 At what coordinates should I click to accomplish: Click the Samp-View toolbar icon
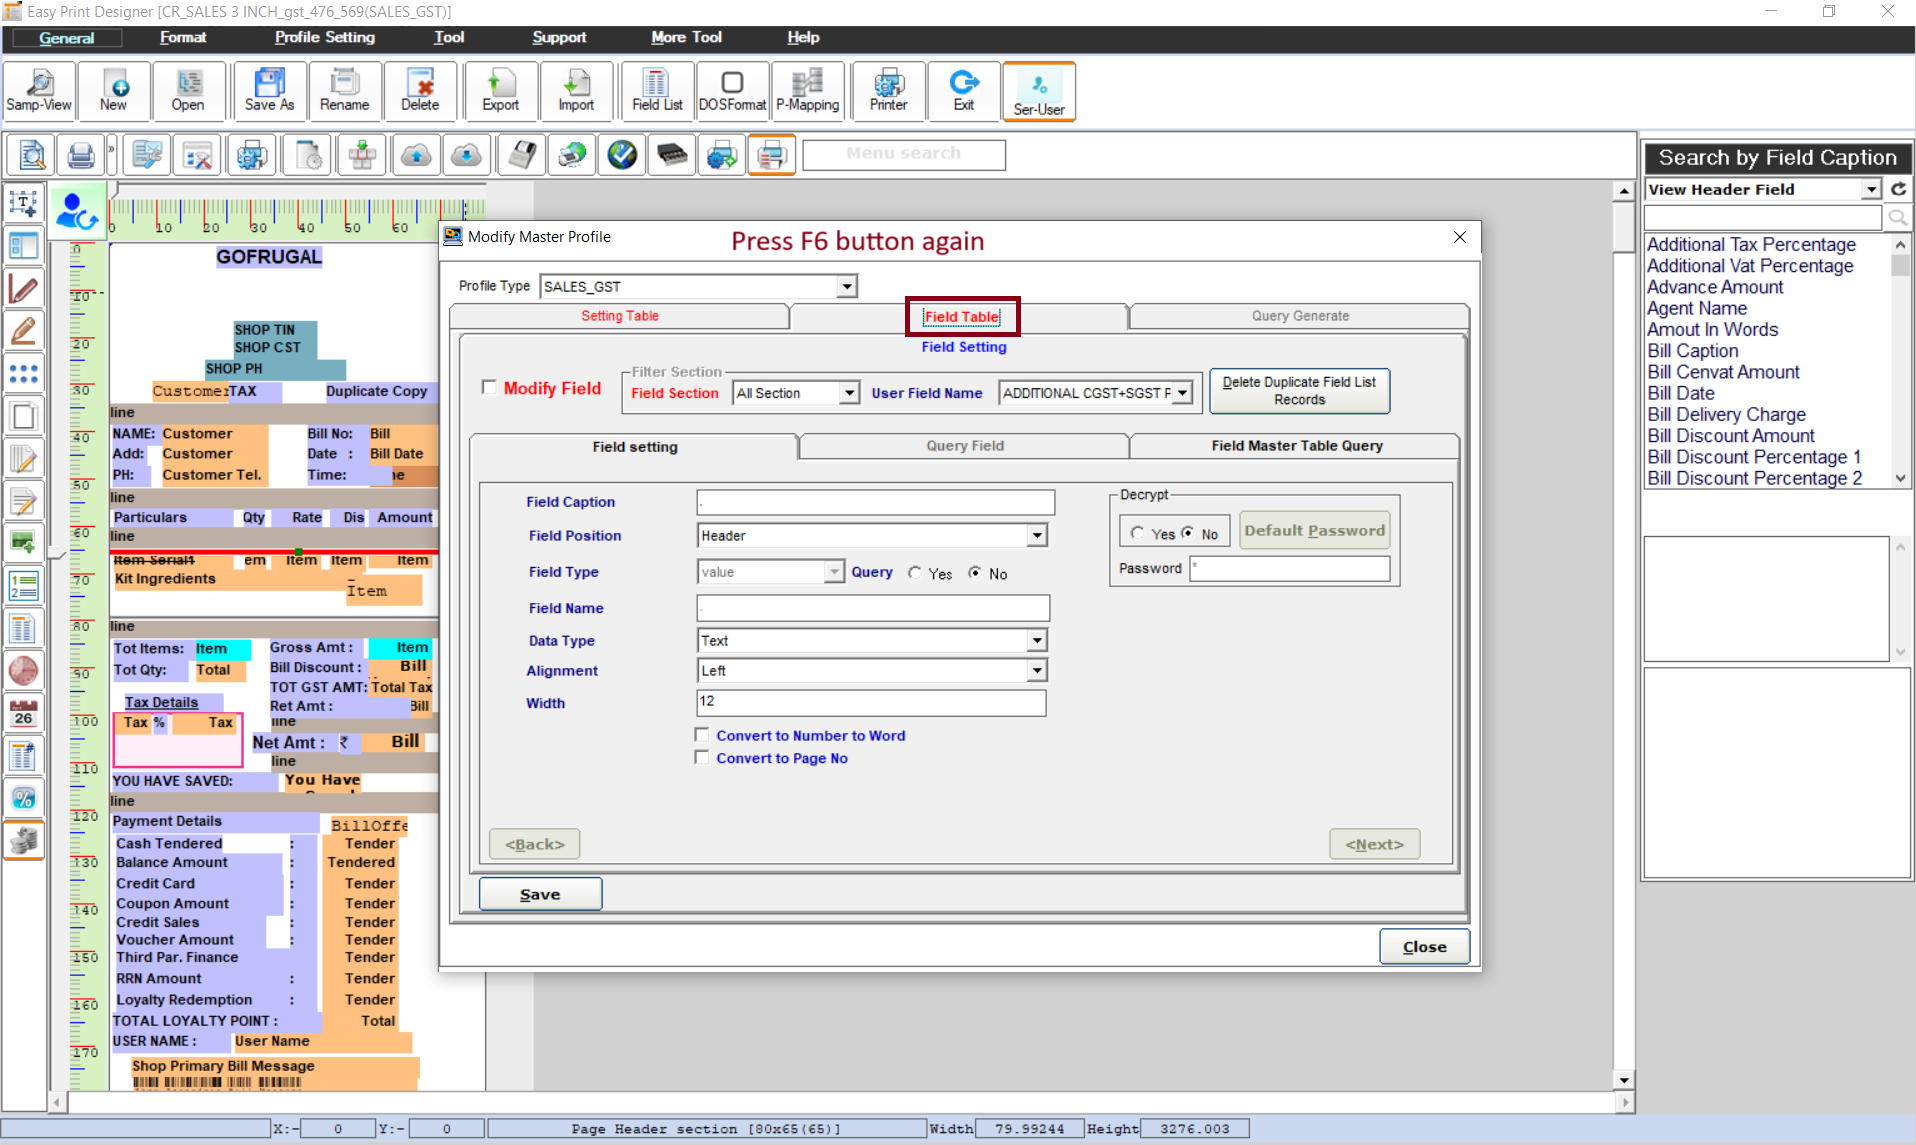point(39,91)
